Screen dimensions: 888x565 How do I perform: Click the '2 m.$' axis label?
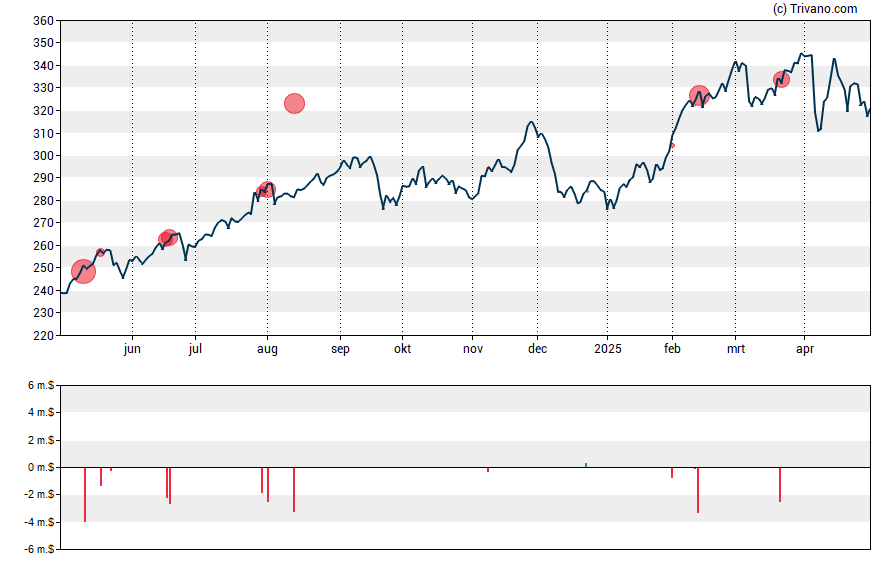41,440
